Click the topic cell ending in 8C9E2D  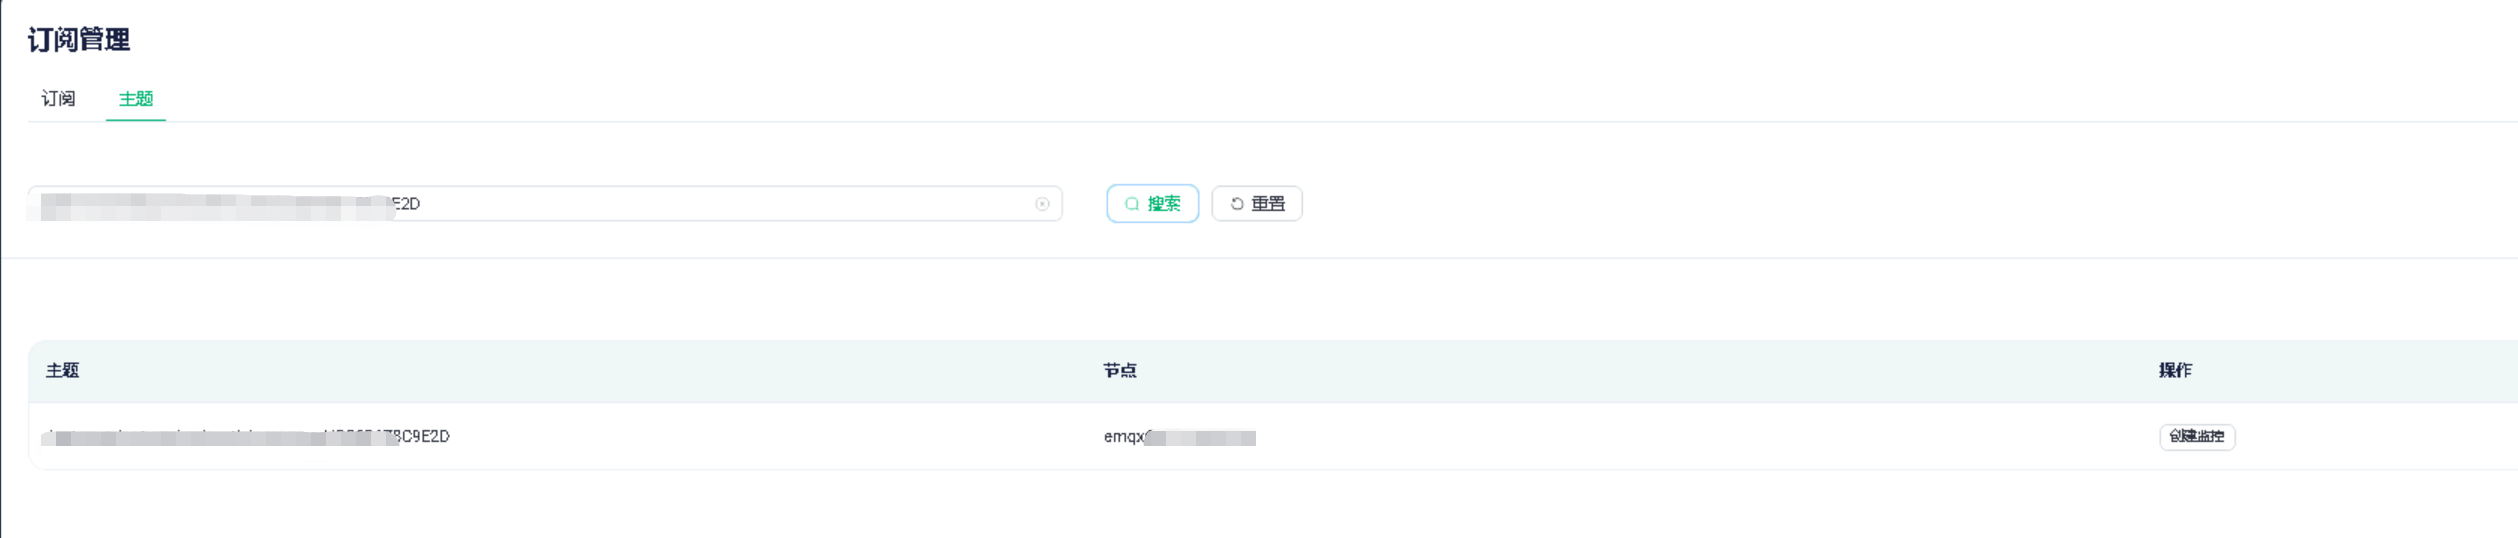click(x=420, y=437)
